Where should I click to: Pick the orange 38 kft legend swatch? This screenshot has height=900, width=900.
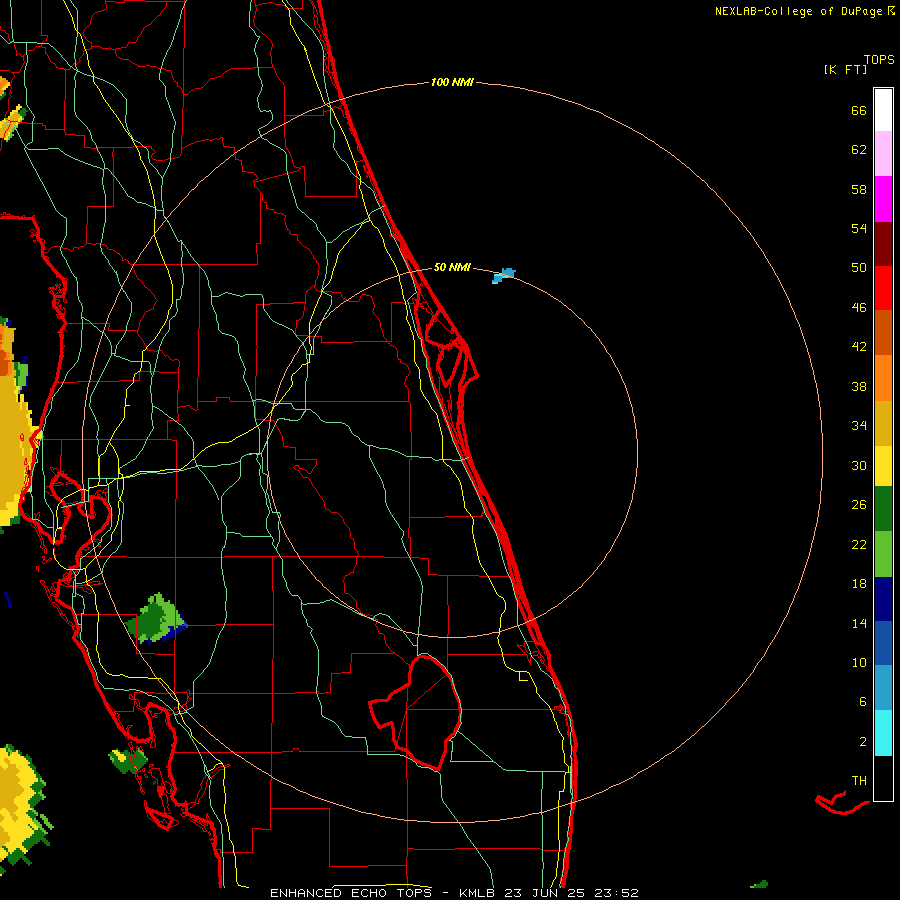(883, 378)
